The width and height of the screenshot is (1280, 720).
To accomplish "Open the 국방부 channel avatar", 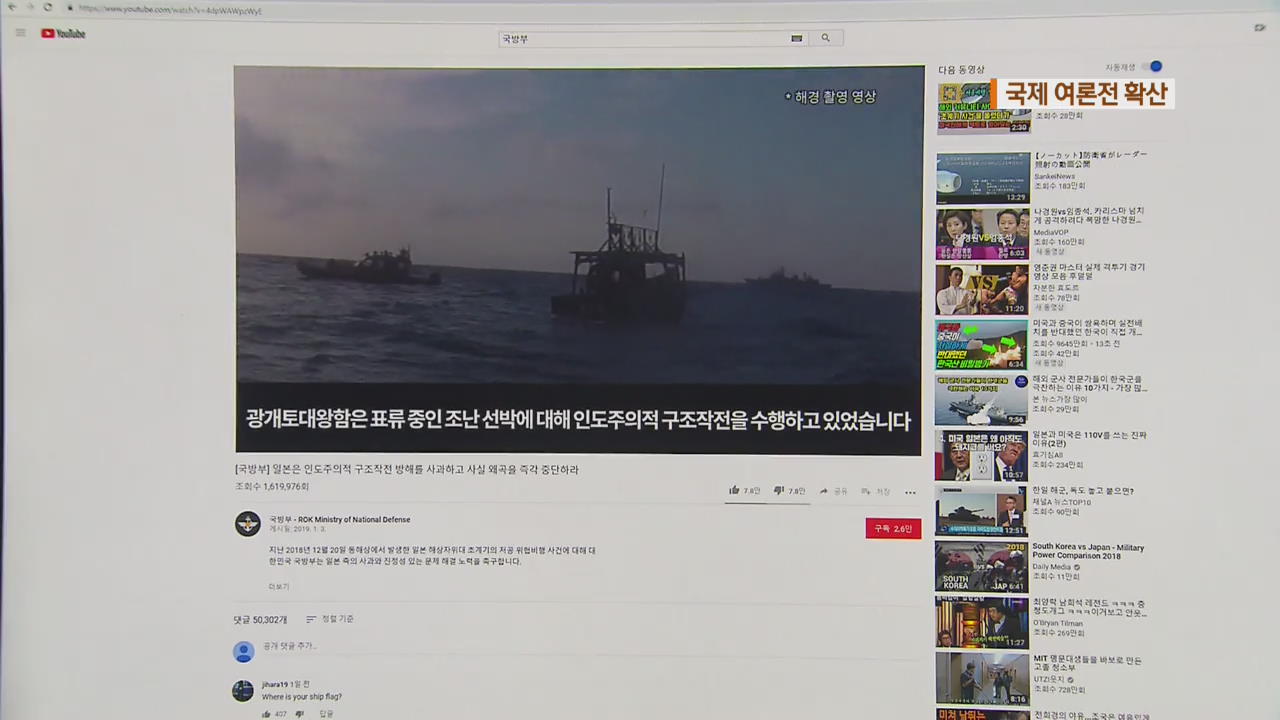I will coord(247,523).
